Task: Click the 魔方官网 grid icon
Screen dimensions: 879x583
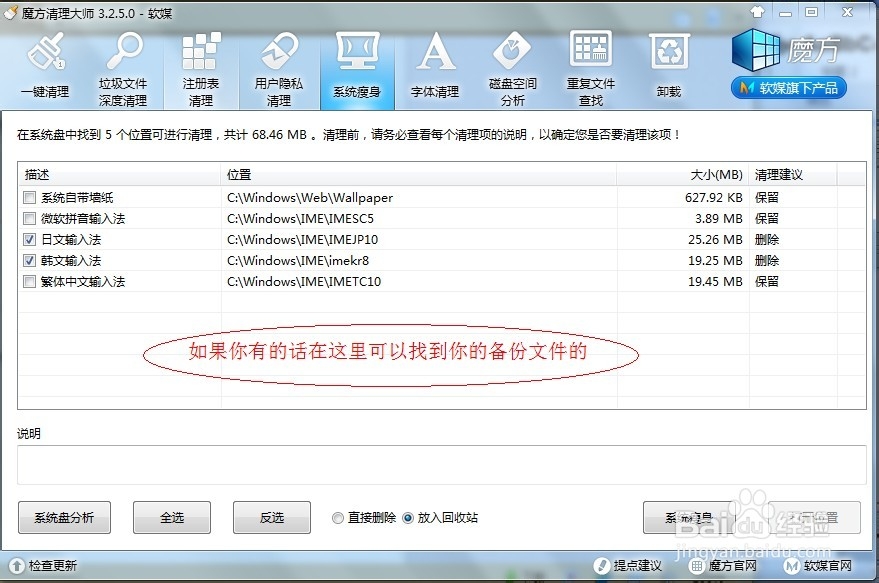Action: 697,566
